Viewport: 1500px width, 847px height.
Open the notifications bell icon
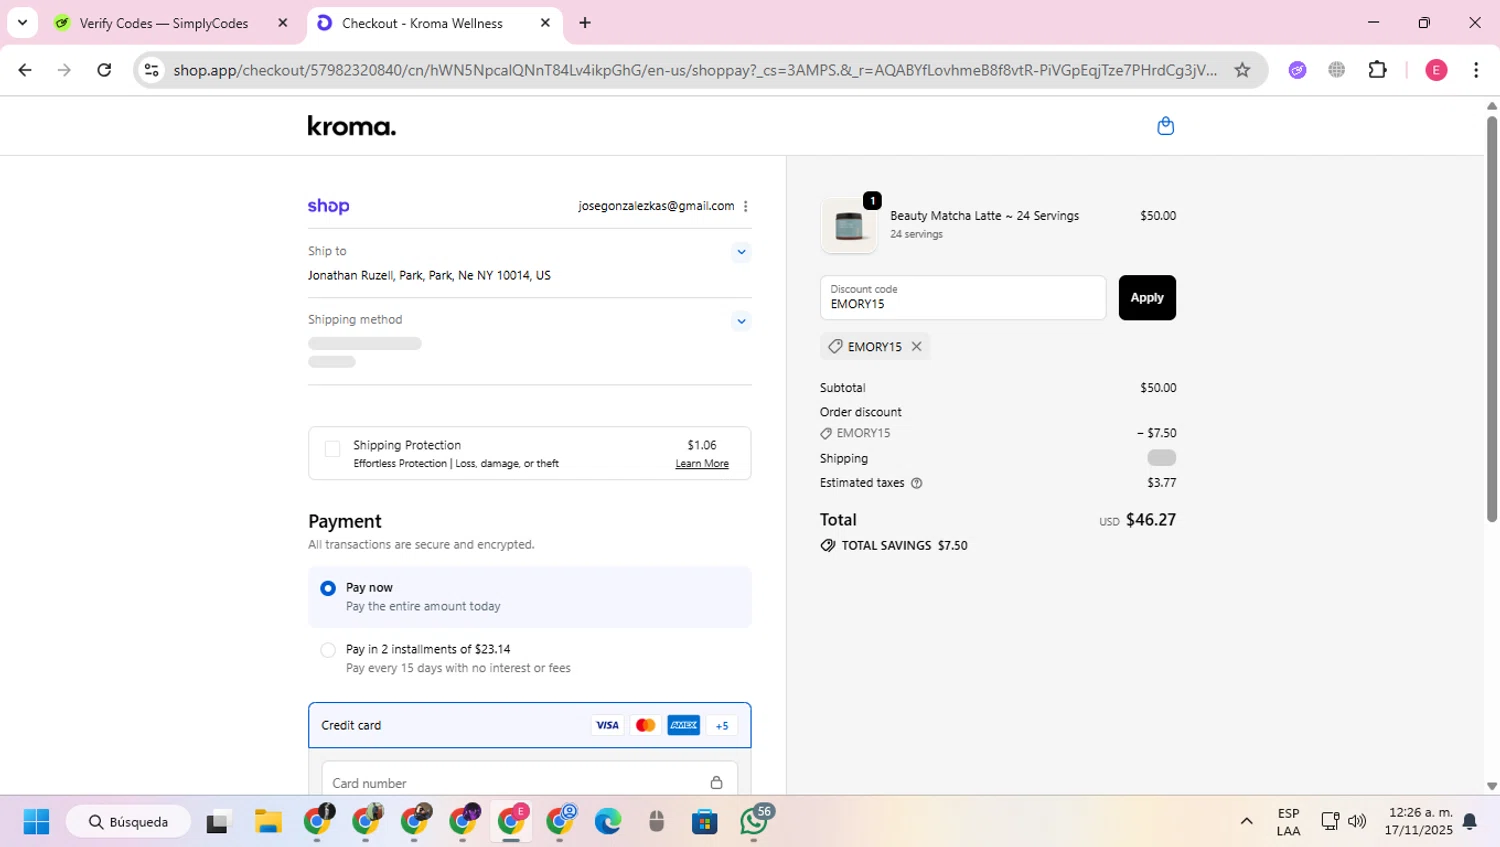coord(1470,822)
